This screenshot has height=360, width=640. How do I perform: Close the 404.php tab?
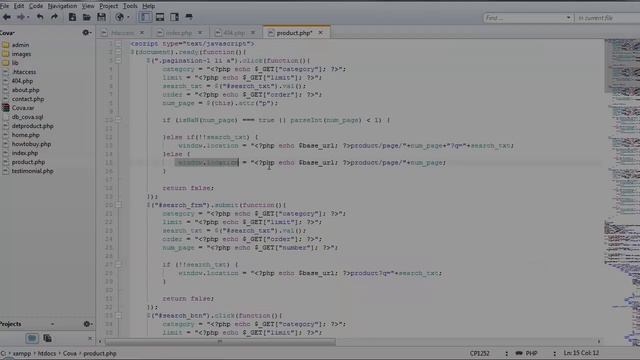[x=253, y=33]
